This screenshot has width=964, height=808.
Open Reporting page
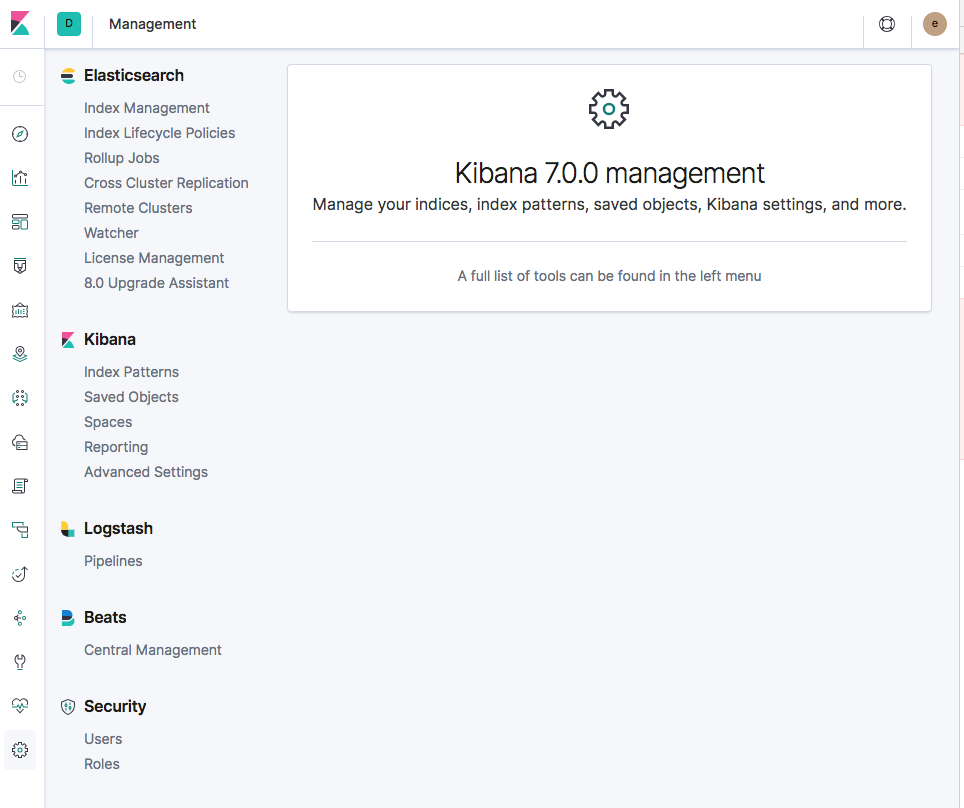point(116,447)
